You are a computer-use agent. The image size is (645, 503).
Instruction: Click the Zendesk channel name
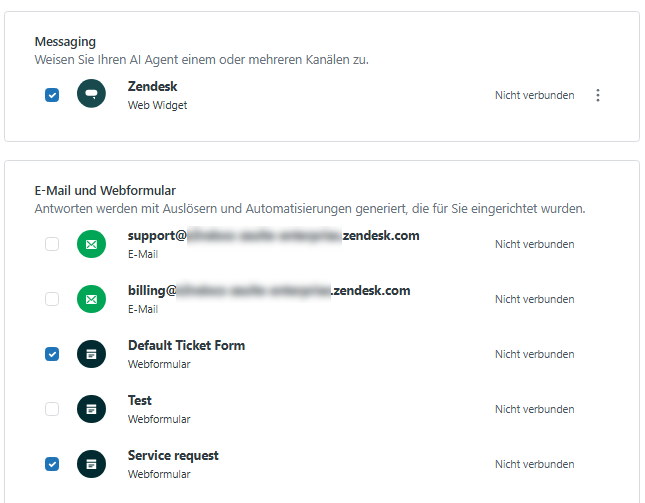point(152,87)
